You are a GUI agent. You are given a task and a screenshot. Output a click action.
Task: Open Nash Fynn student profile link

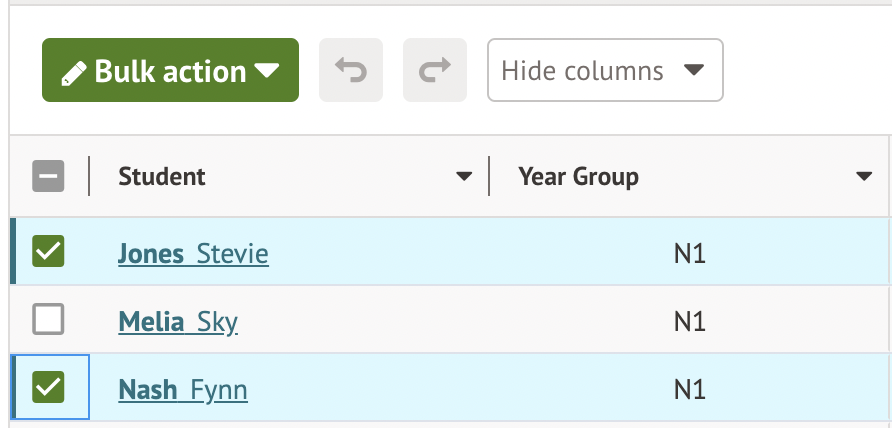click(183, 390)
